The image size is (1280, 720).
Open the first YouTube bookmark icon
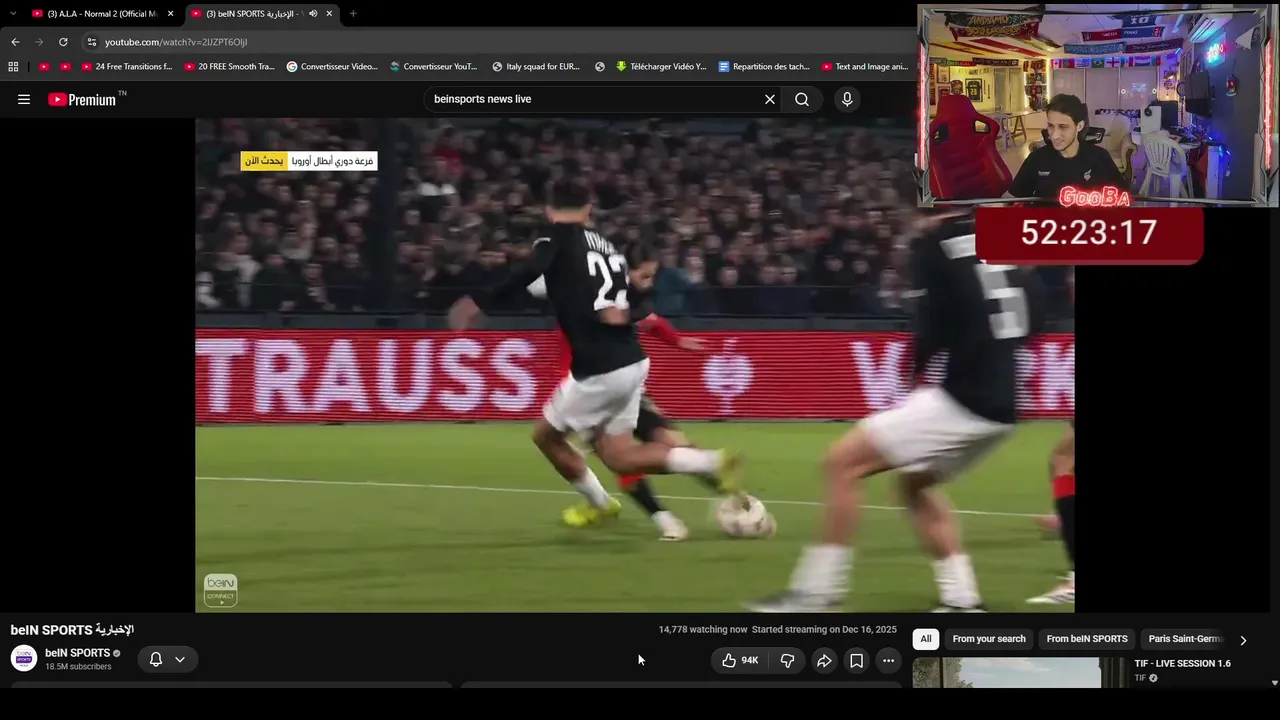[x=43, y=67]
